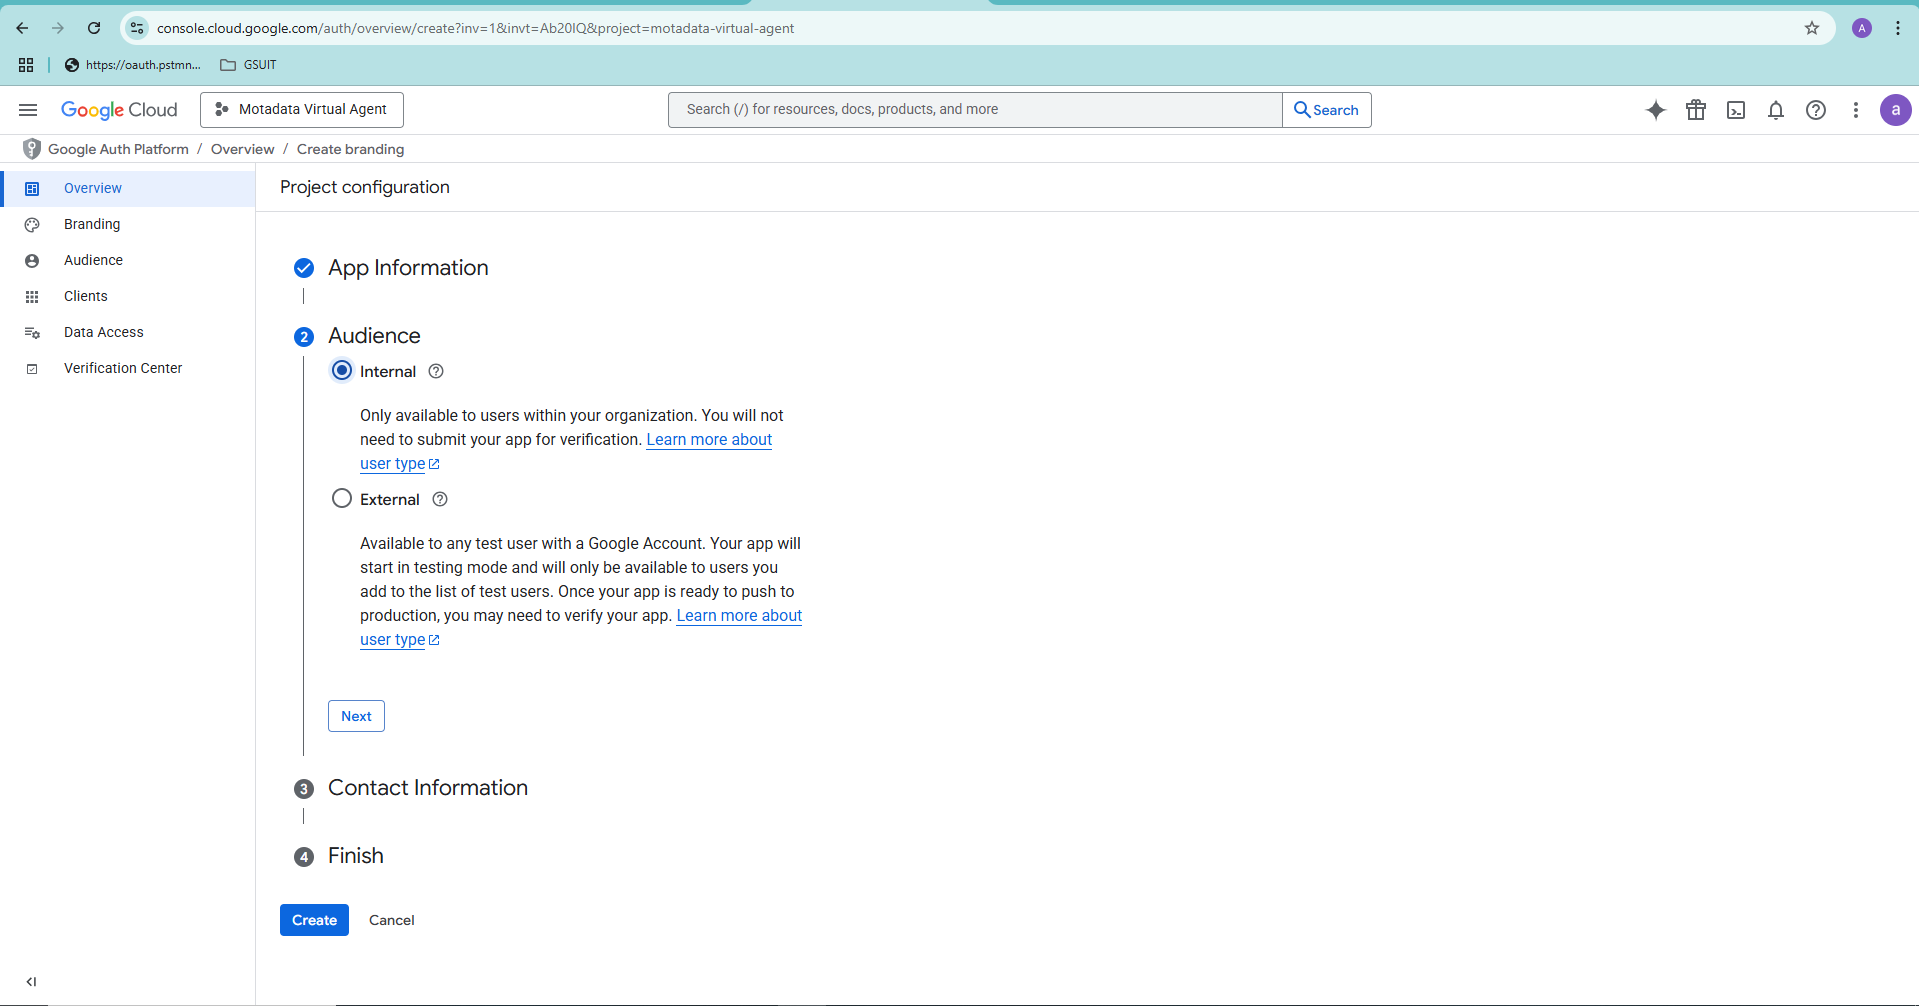Open the Gemini AI assistant

click(x=1656, y=110)
